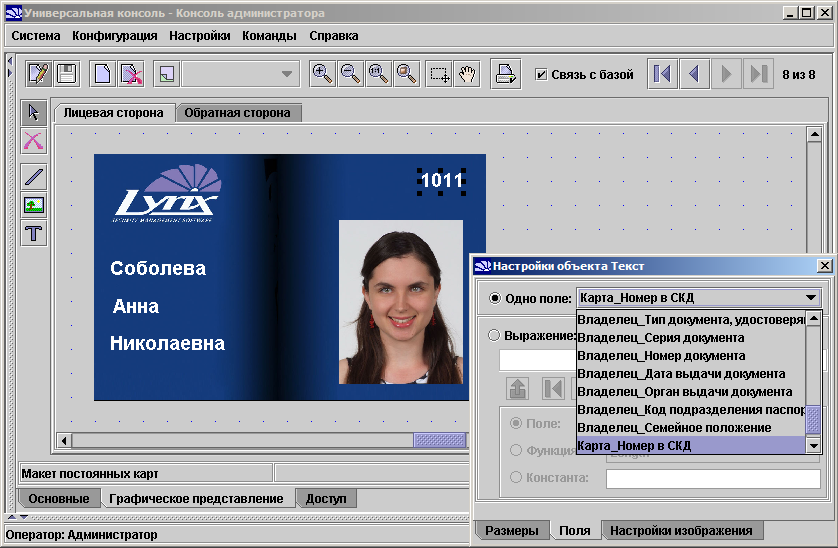Choose Владелец_Номер документа from list
This screenshot has height=548, width=838.
pyautogui.click(x=690, y=356)
